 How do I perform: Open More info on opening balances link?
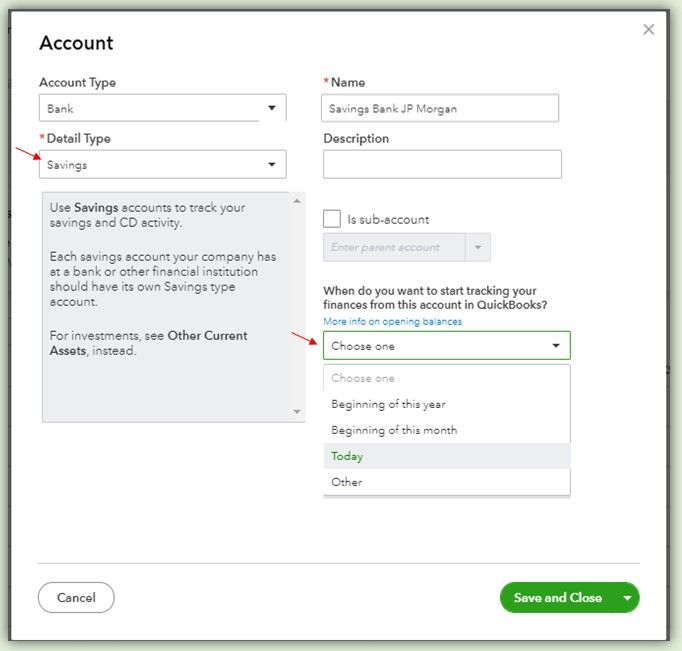point(392,321)
